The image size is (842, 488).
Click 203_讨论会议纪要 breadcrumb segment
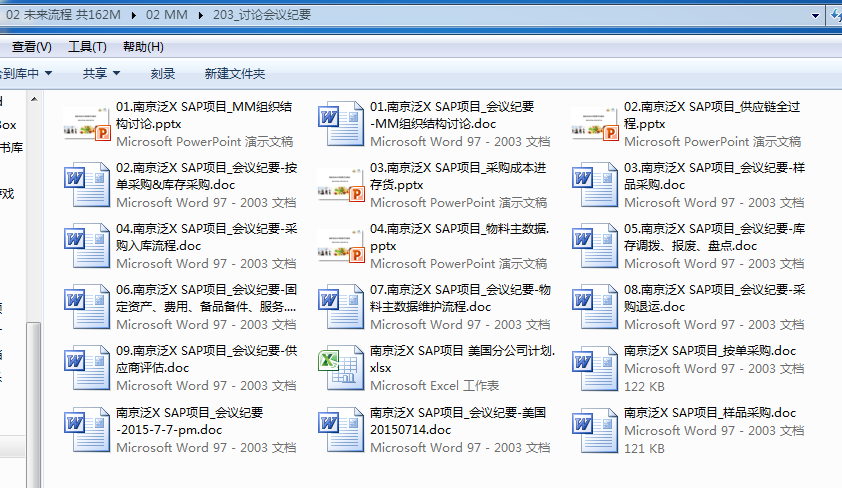point(262,14)
